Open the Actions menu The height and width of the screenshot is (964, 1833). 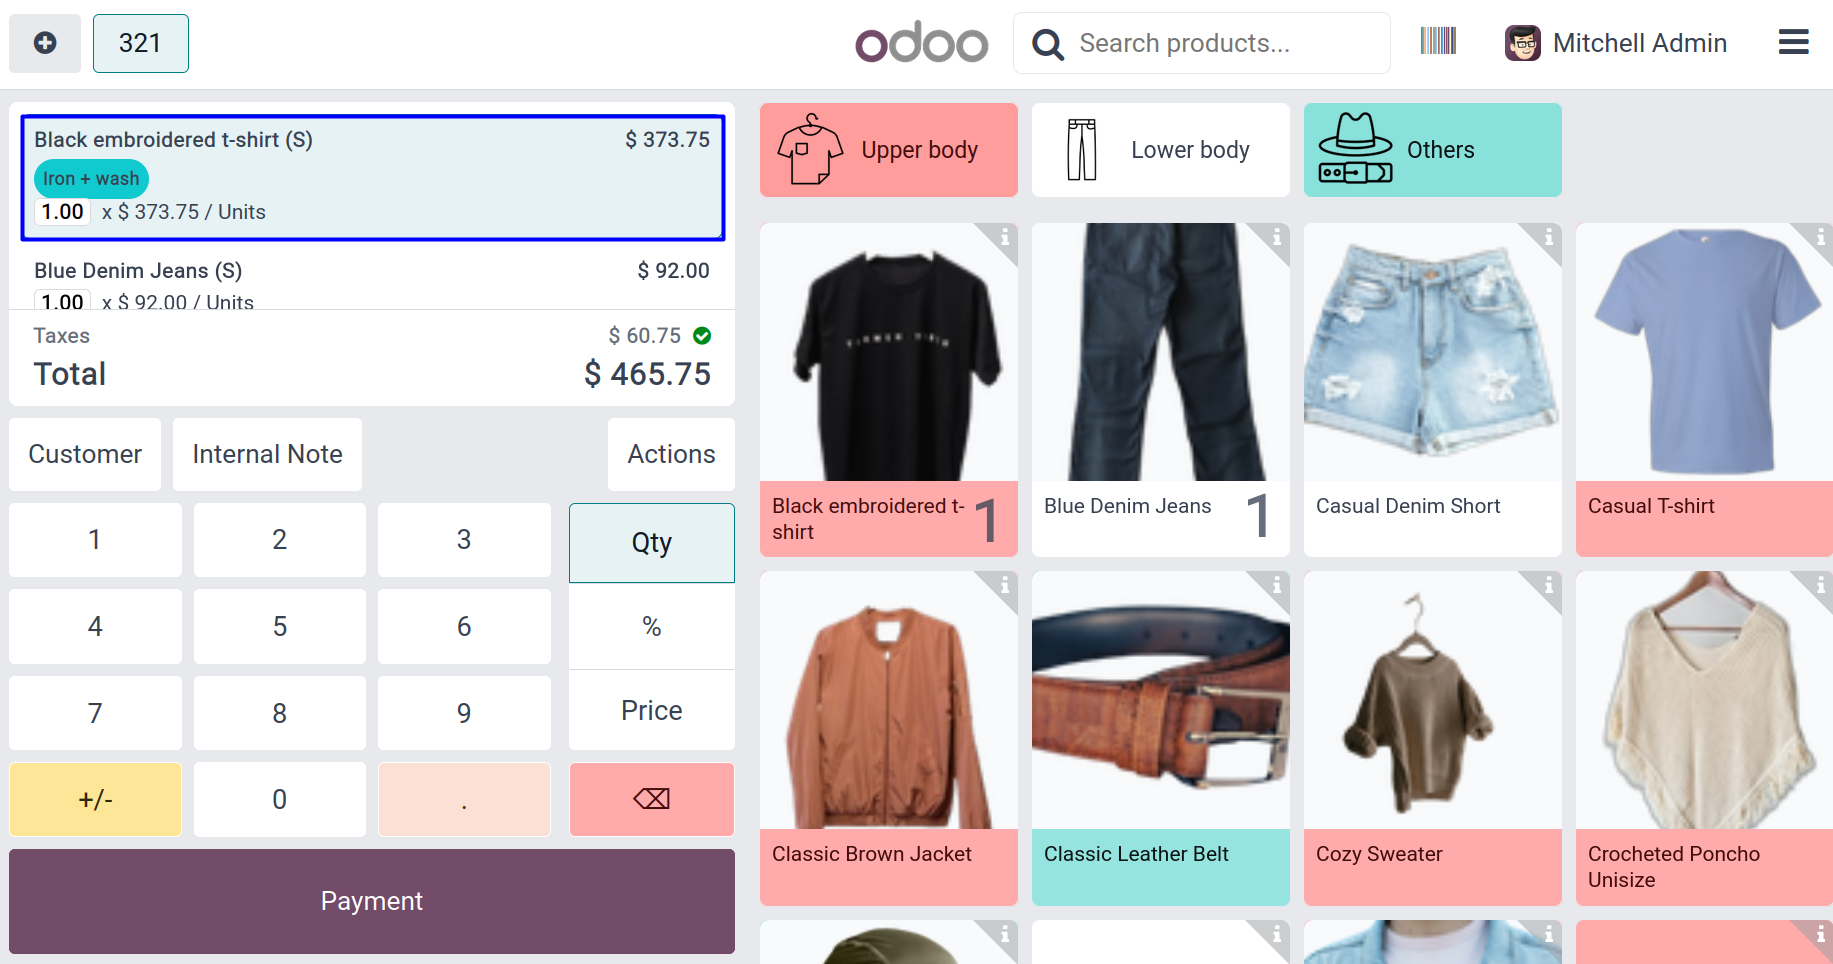pyautogui.click(x=671, y=454)
